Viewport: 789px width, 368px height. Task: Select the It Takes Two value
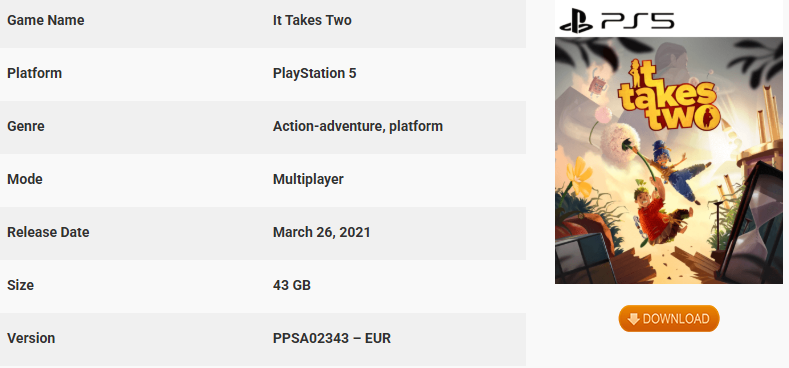pyautogui.click(x=312, y=21)
